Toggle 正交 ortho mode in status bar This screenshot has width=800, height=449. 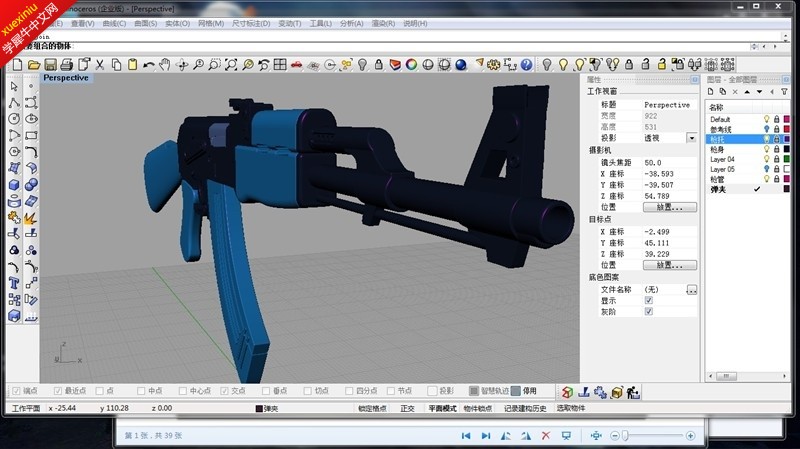[x=407, y=408]
